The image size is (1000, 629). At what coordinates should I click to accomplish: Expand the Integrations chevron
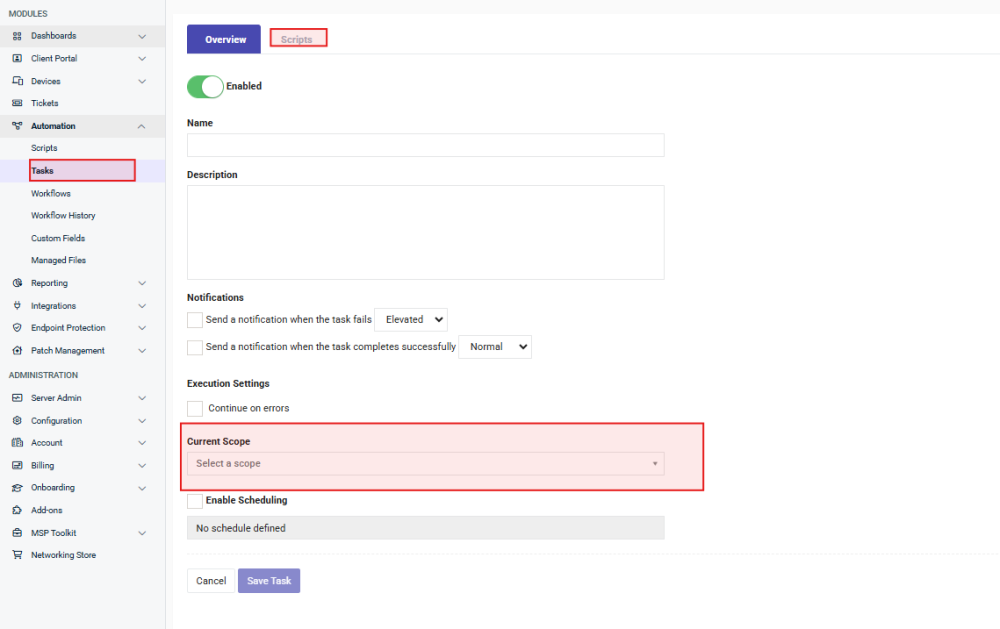pos(142,306)
